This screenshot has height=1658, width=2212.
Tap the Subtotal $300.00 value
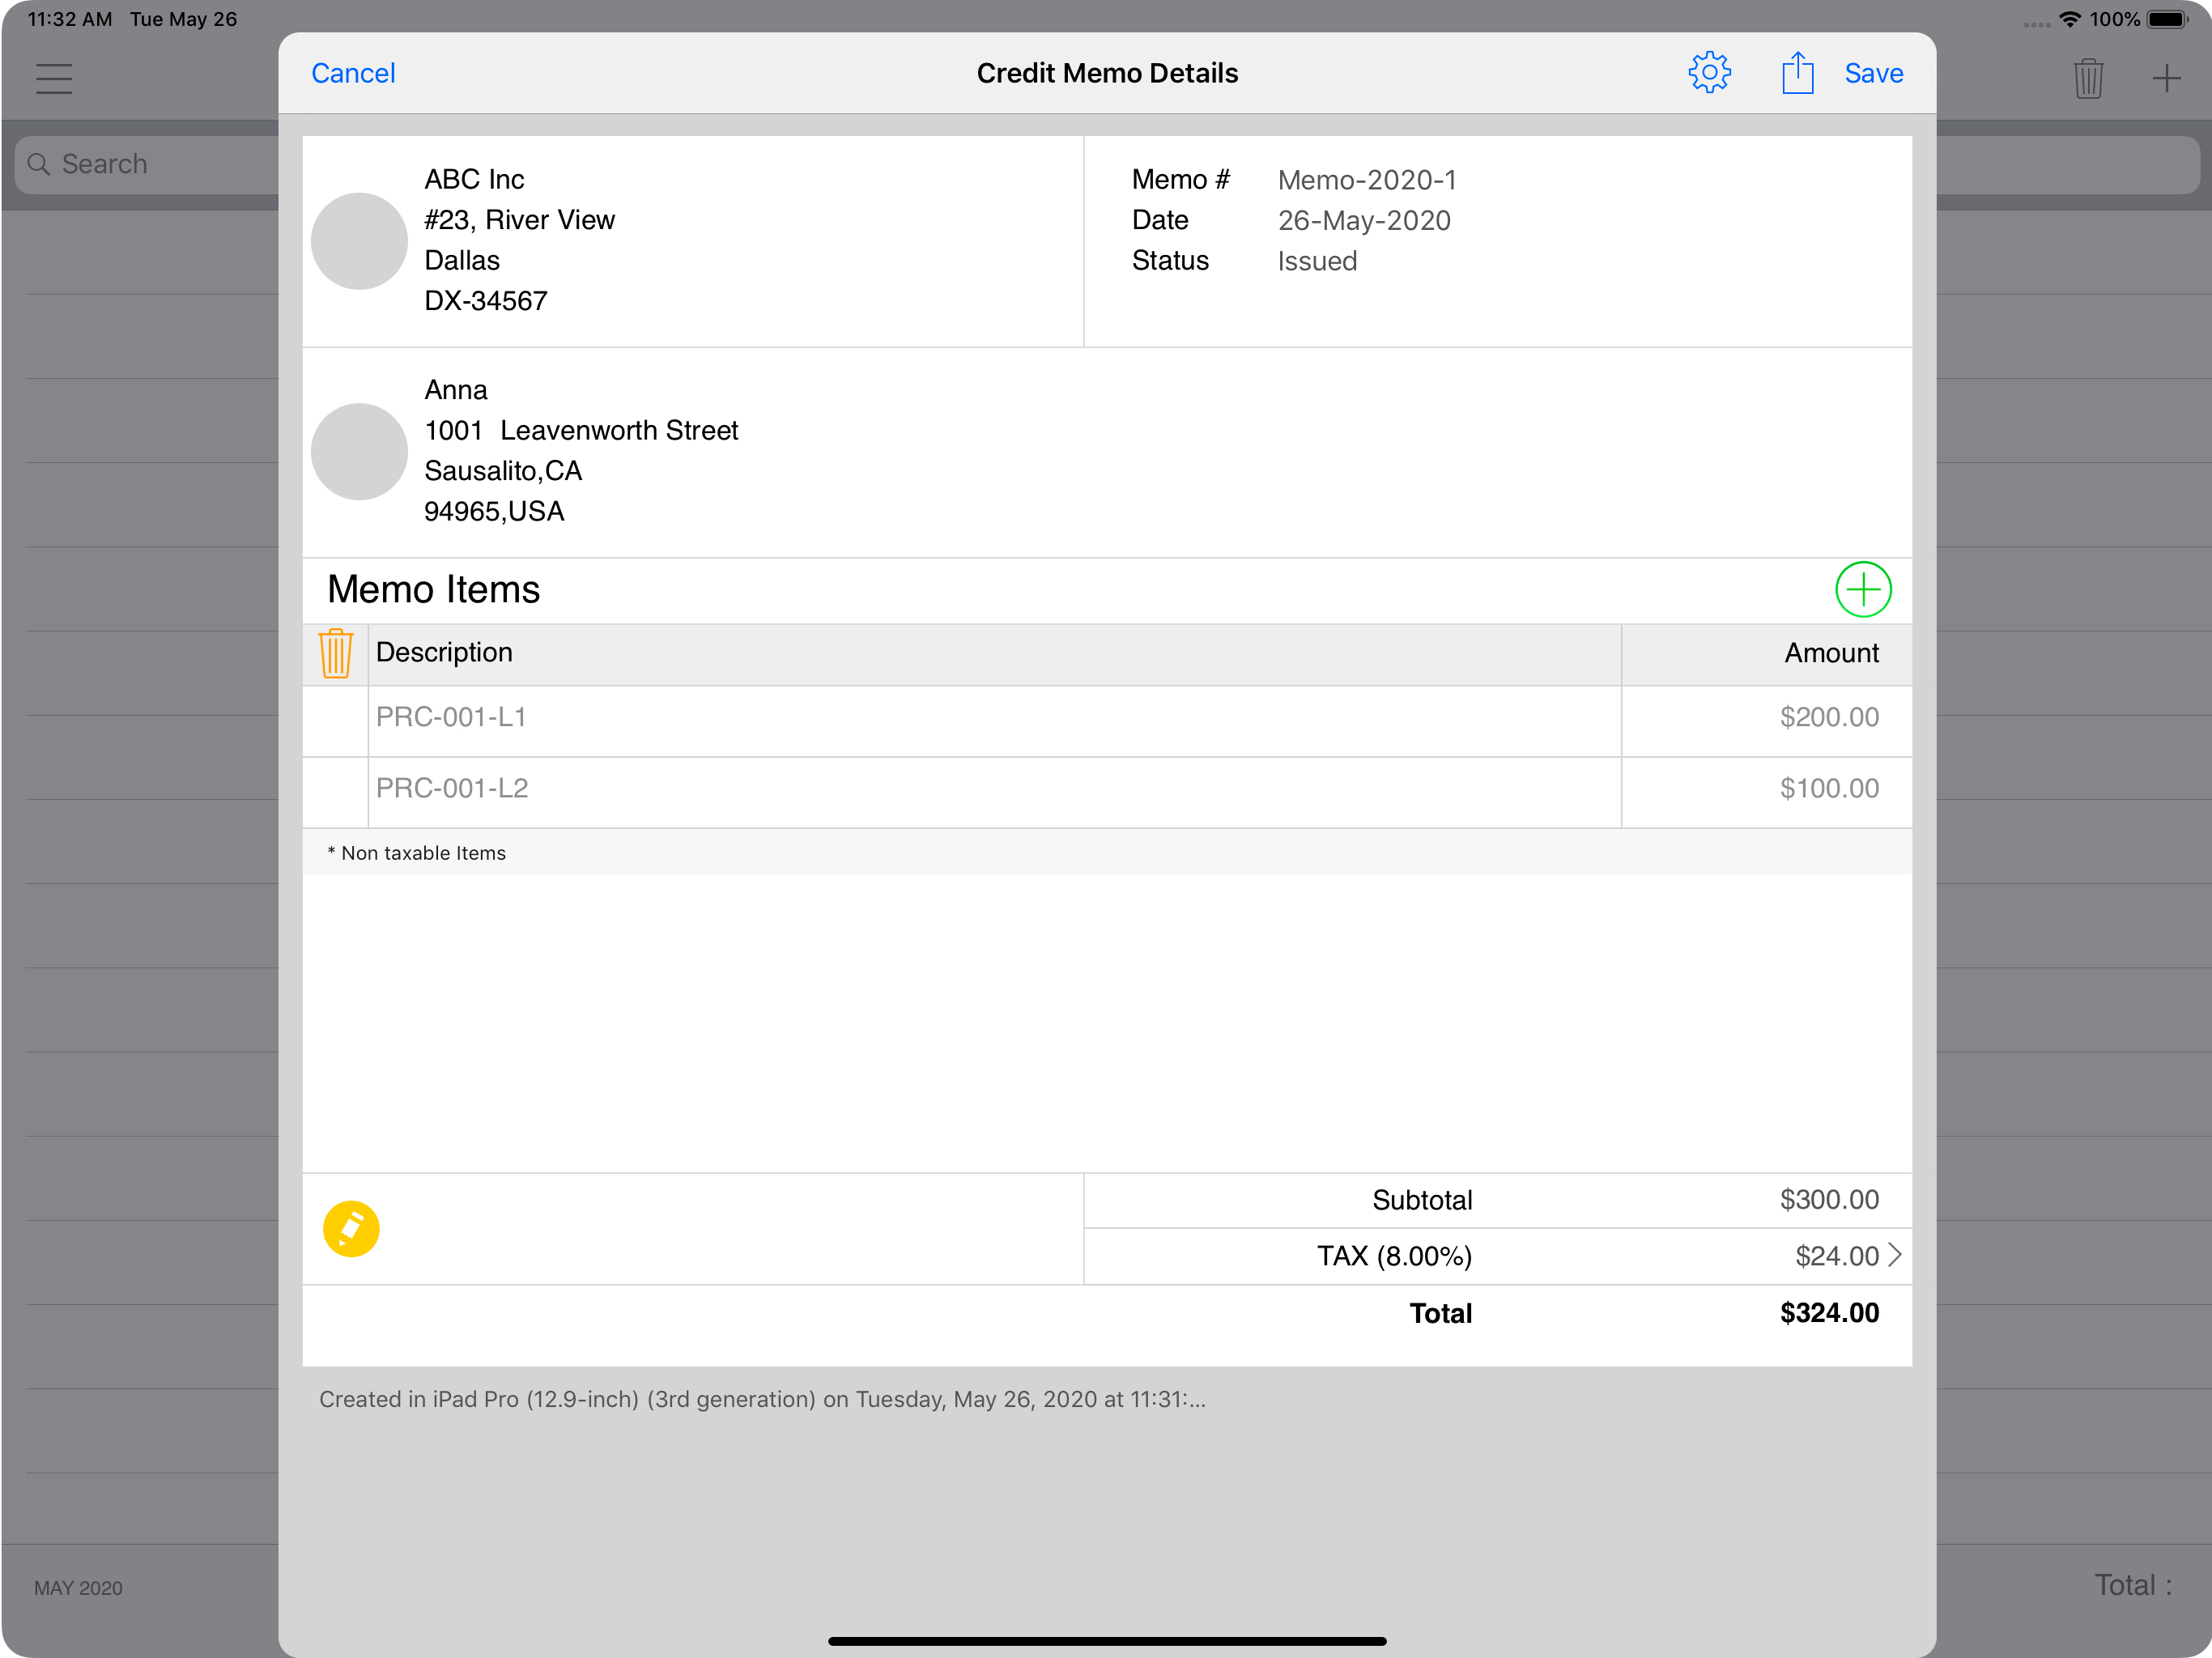[1829, 1199]
